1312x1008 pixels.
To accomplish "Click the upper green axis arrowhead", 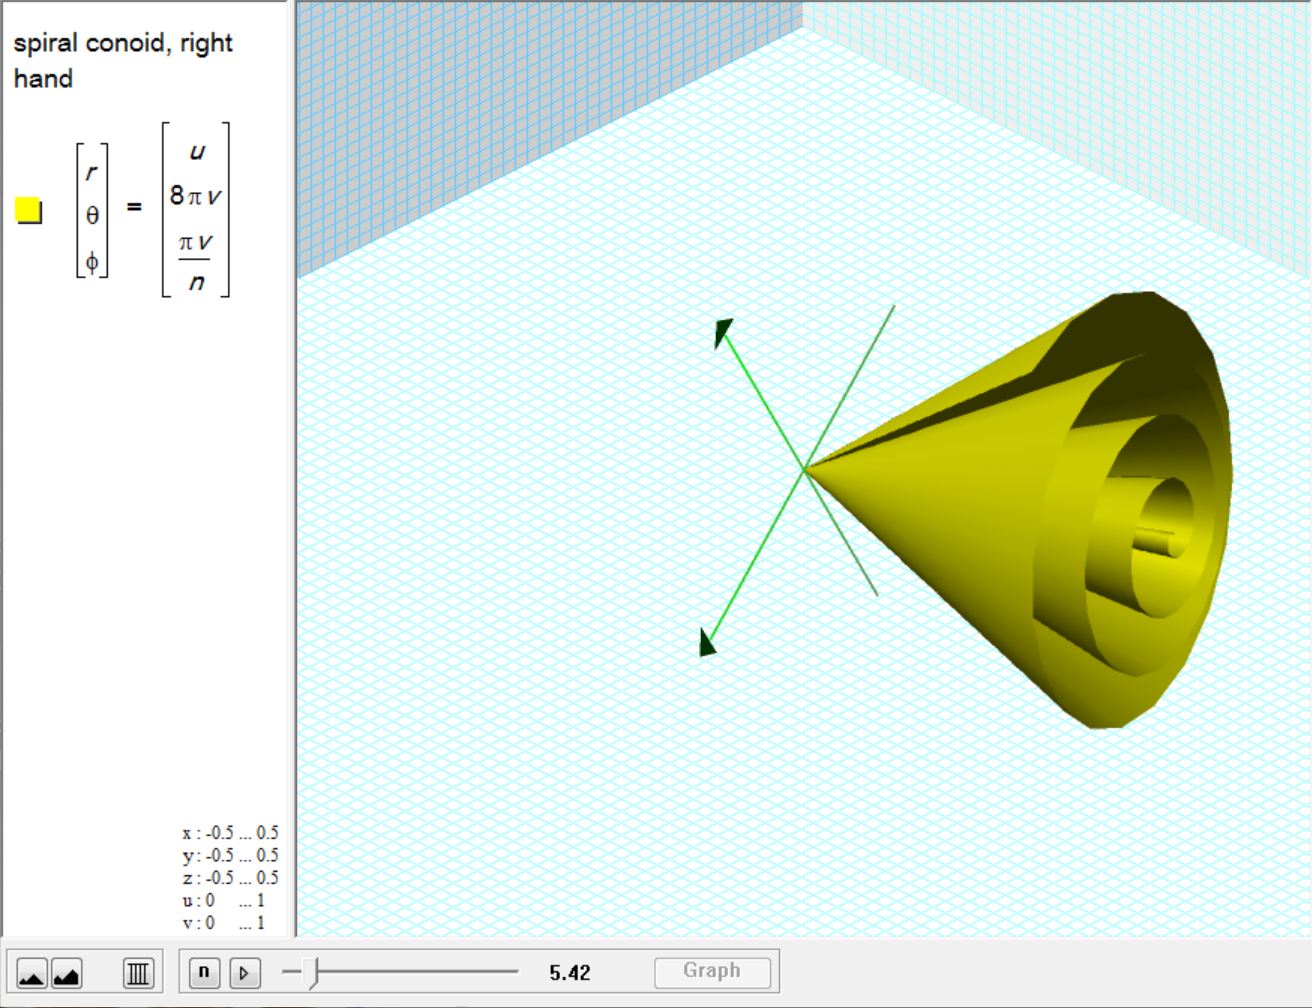I will click(x=723, y=331).
